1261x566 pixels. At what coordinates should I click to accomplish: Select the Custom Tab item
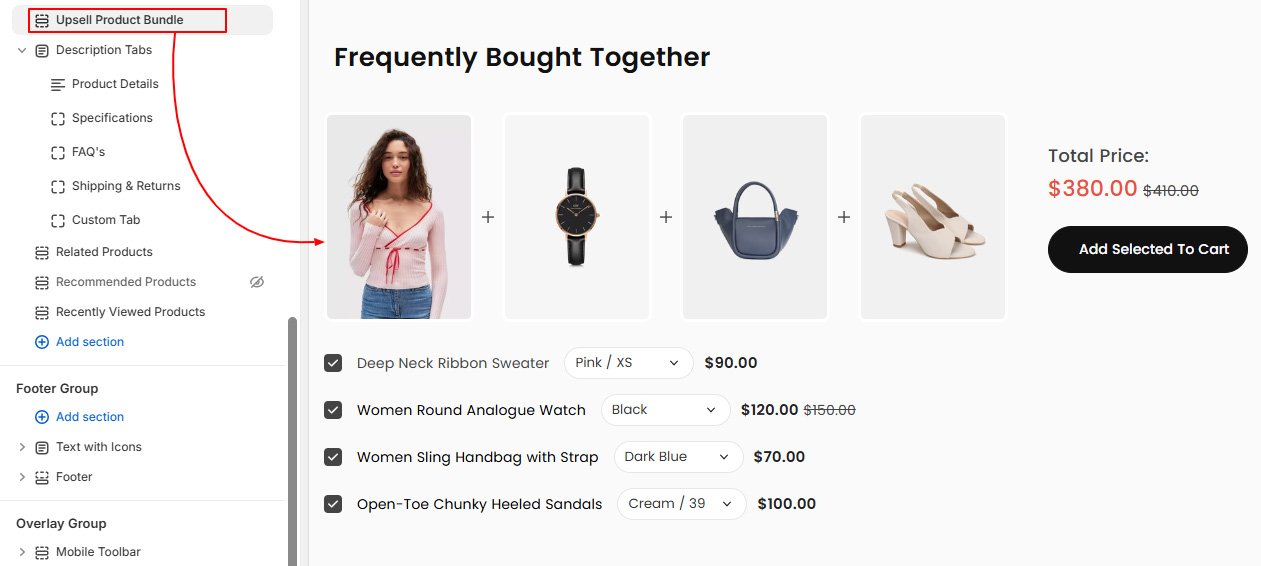pyautogui.click(x=106, y=220)
